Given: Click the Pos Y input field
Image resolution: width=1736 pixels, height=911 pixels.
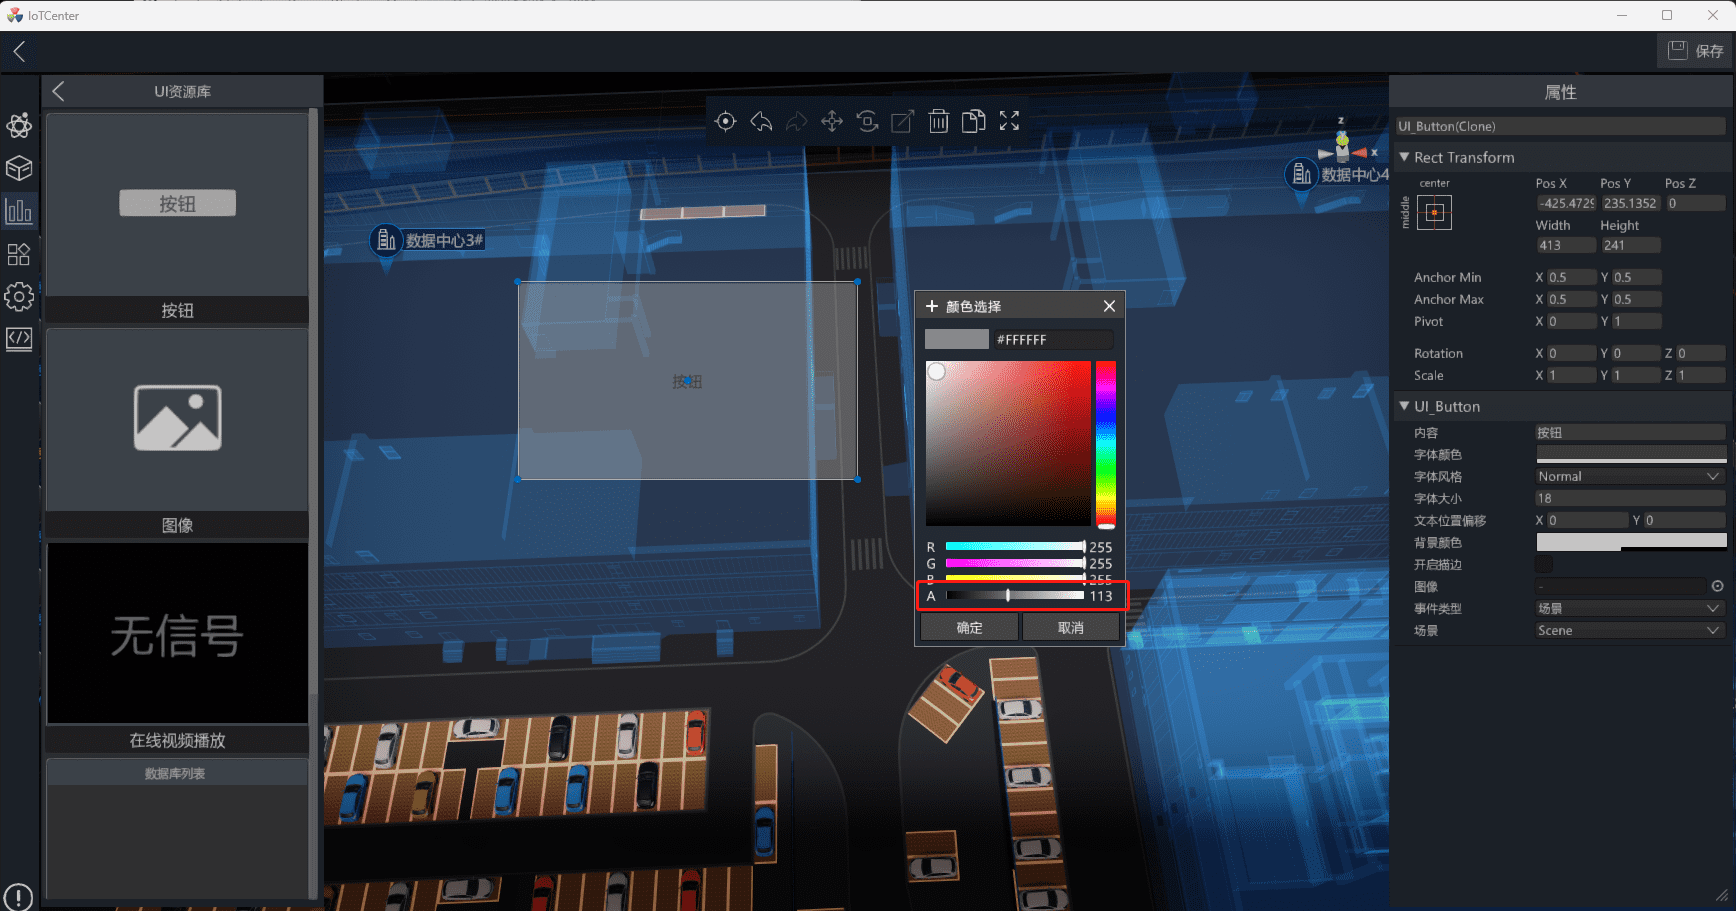Looking at the screenshot, I should (x=1630, y=203).
